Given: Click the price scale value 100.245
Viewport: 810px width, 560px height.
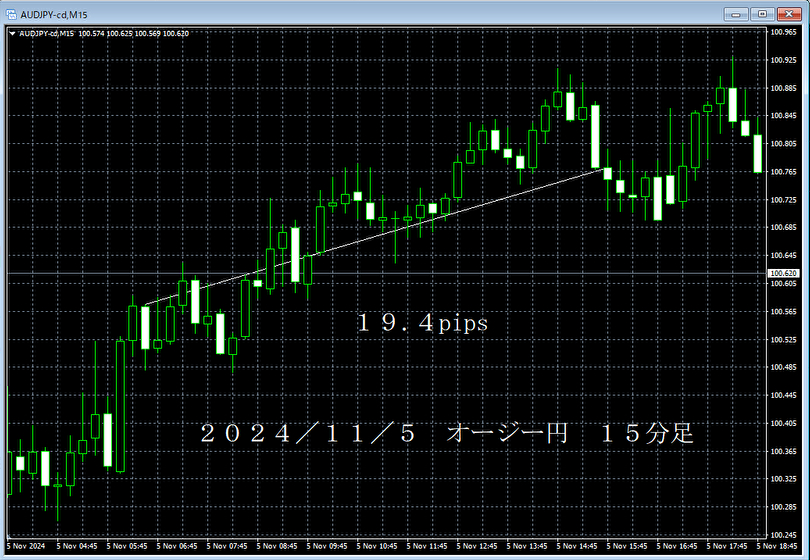Looking at the screenshot, I should pos(783,535).
